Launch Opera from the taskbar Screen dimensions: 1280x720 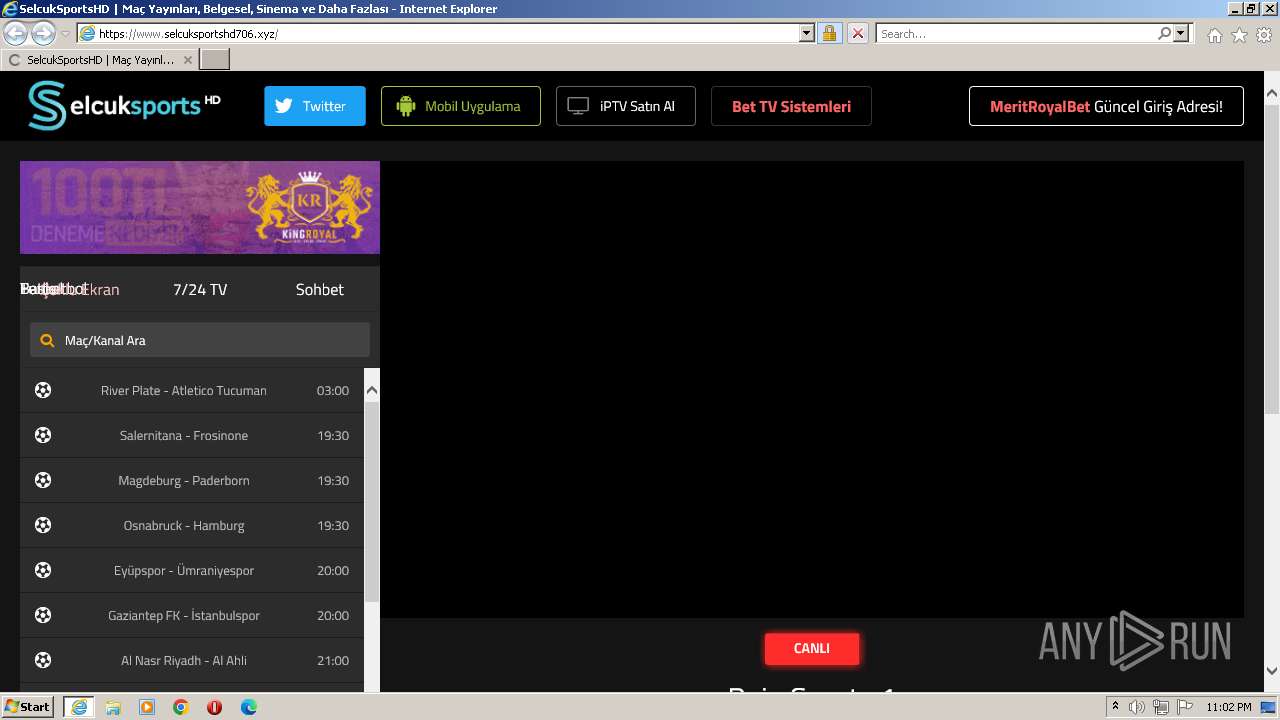[x=215, y=707]
